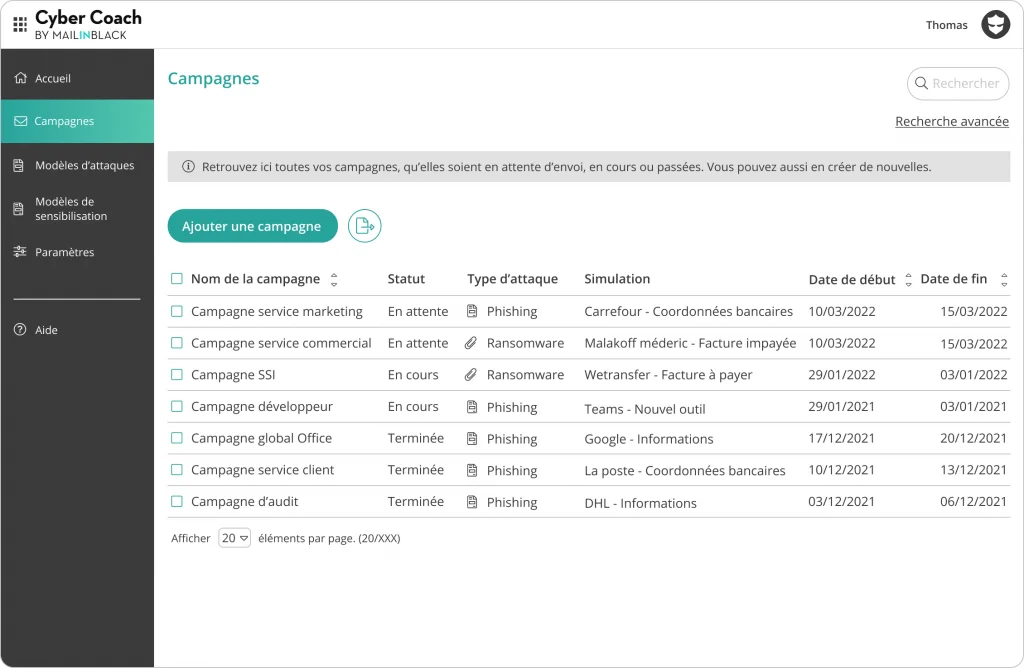1024x668 pixels.
Task: Open the app grid launcher icon
Action: pos(20,25)
